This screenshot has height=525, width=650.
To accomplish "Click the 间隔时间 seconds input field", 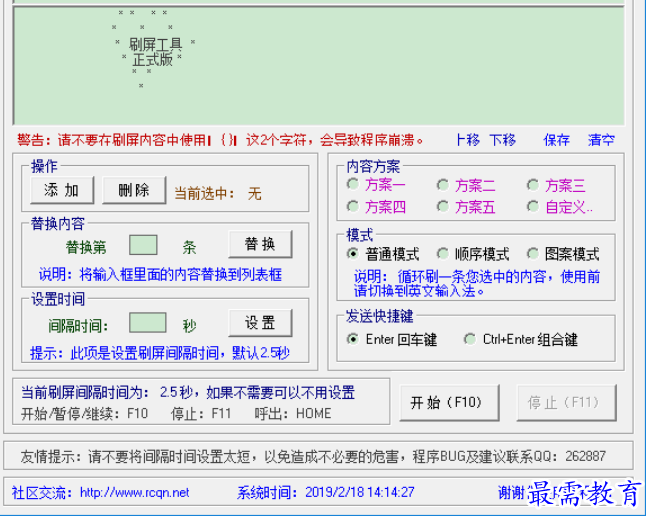I will (x=148, y=323).
